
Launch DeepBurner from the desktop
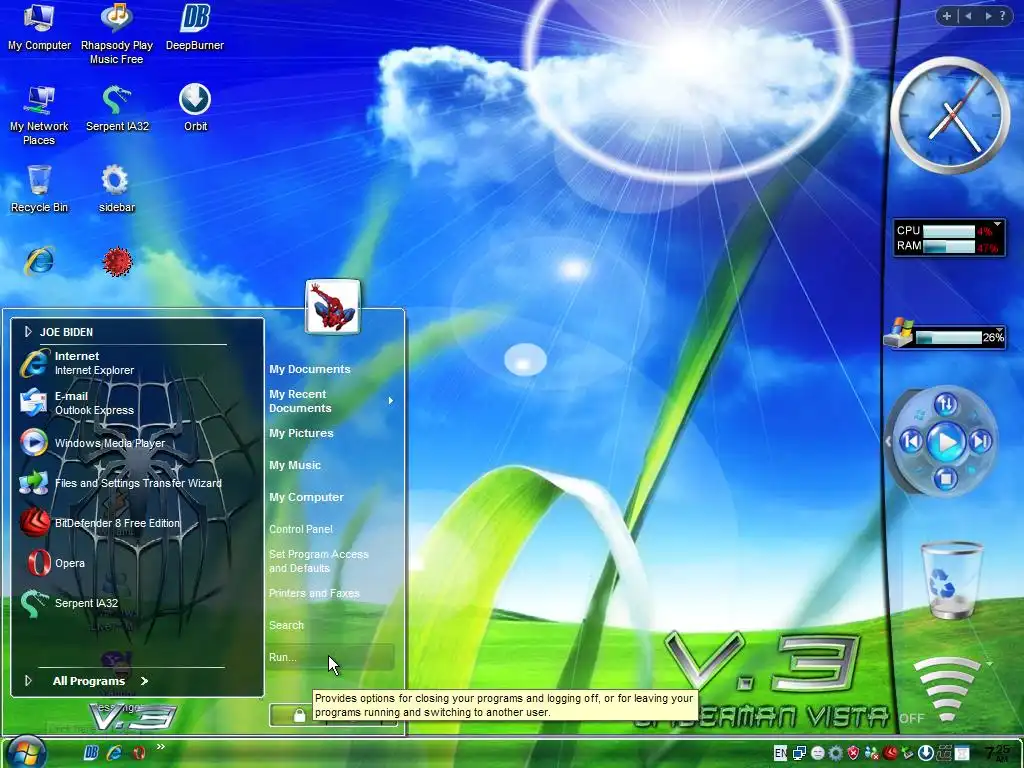[195, 27]
